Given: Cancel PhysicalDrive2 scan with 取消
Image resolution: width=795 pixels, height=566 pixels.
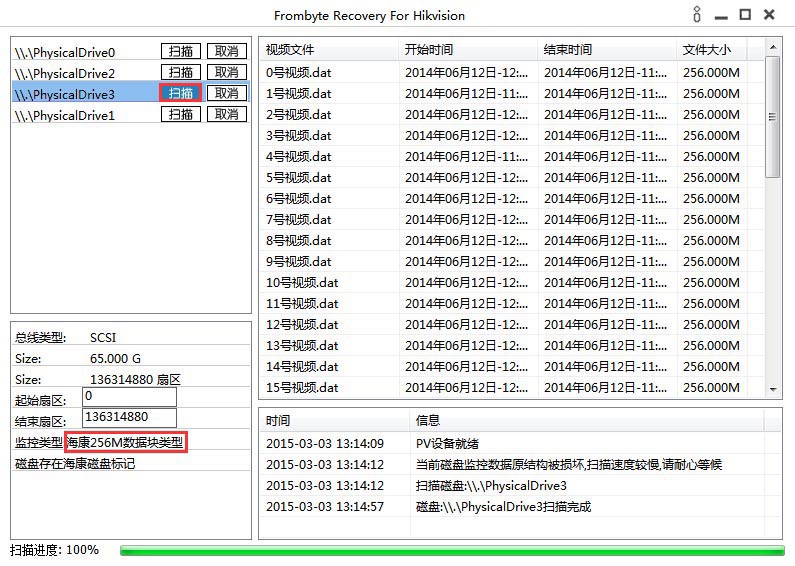Looking at the screenshot, I should click(x=227, y=72).
